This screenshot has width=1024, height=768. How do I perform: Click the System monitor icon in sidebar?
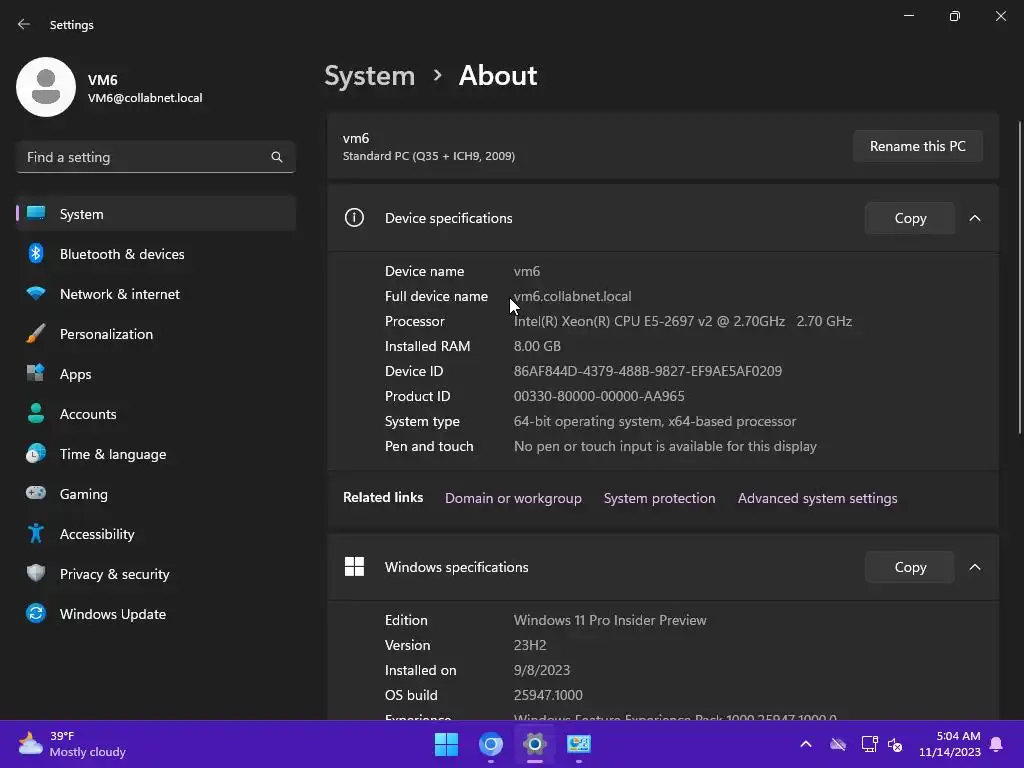coord(36,214)
